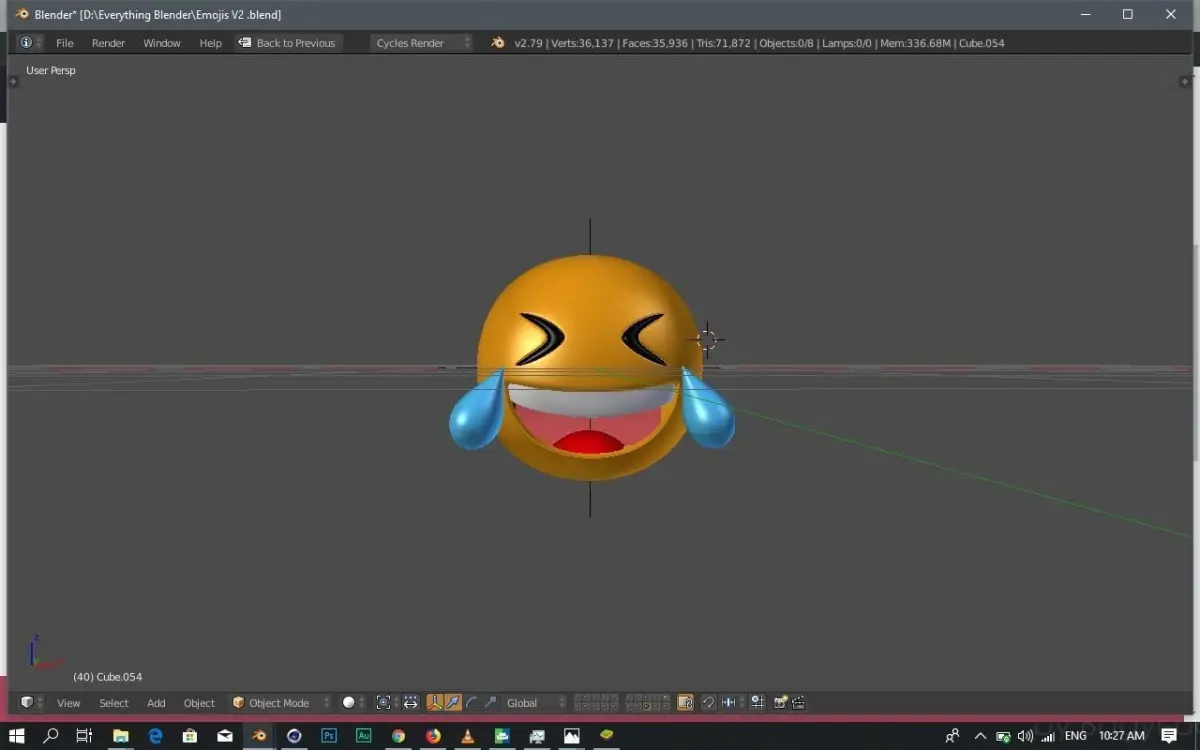Open Task View on taskbar
The height and width of the screenshot is (750, 1200).
pos(84,736)
